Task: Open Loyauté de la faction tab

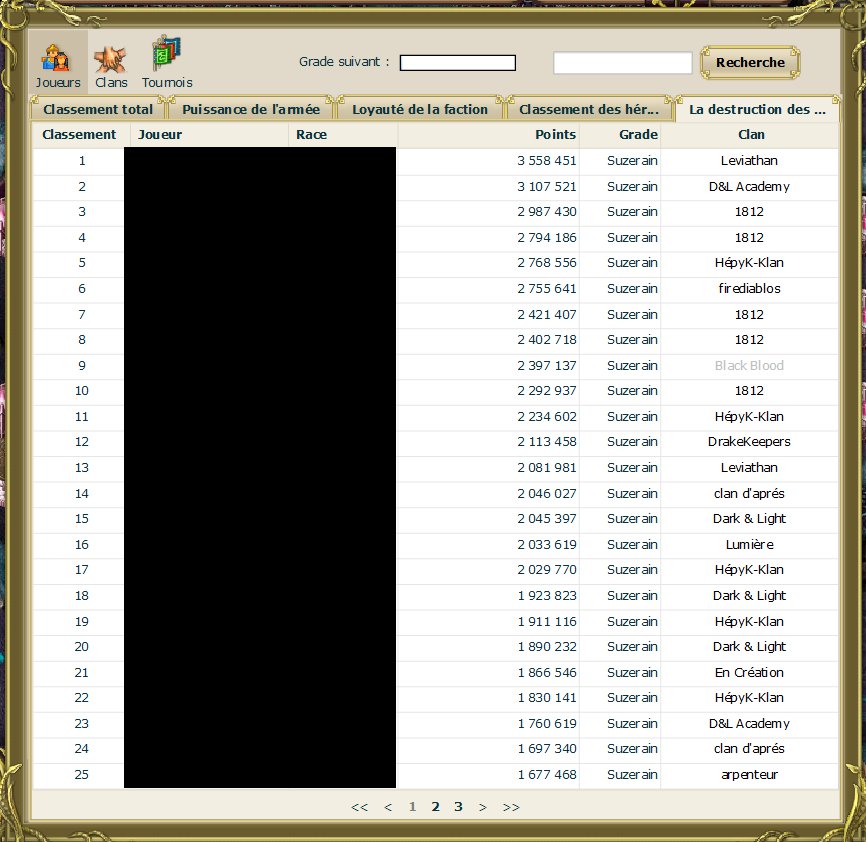Action: [x=419, y=109]
